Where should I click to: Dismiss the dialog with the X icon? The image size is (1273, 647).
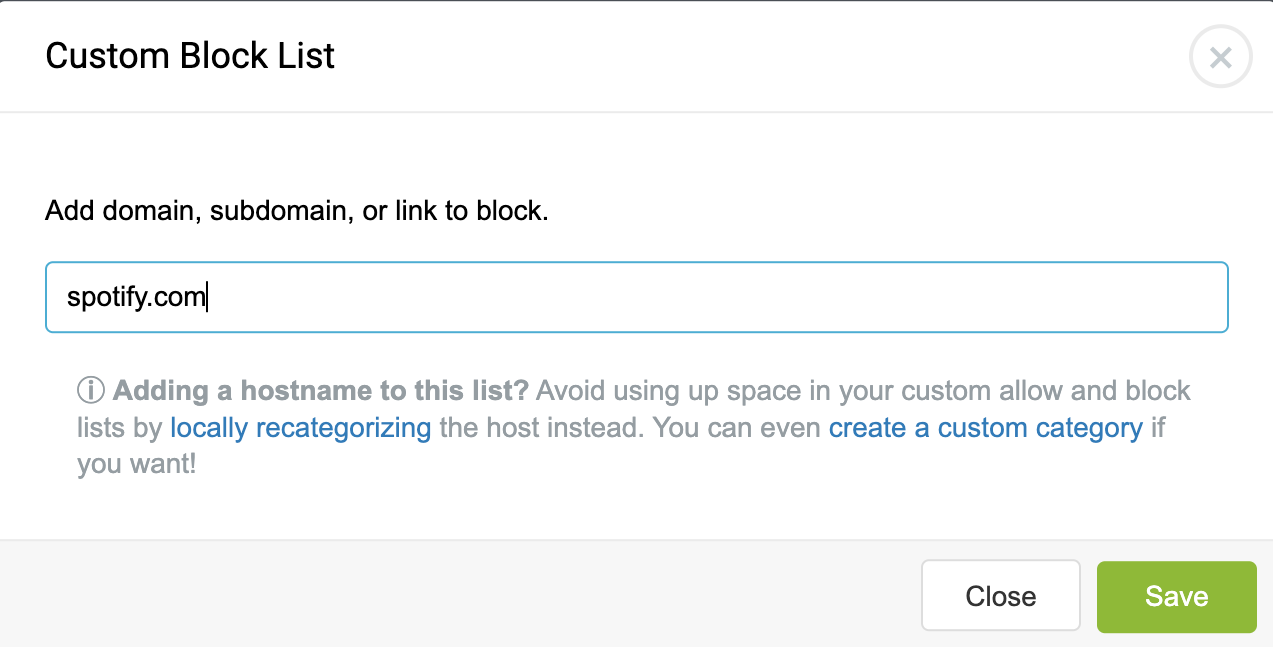1220,57
